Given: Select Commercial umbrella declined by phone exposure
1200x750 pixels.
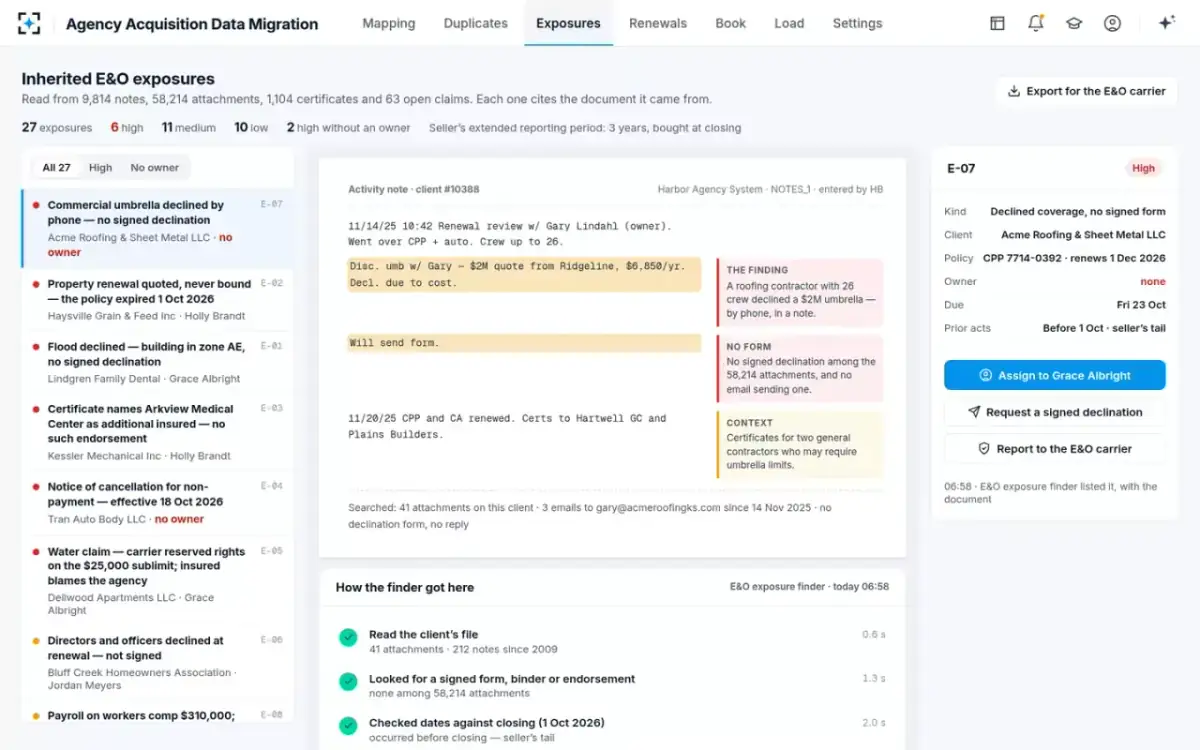Looking at the screenshot, I should [x=158, y=228].
